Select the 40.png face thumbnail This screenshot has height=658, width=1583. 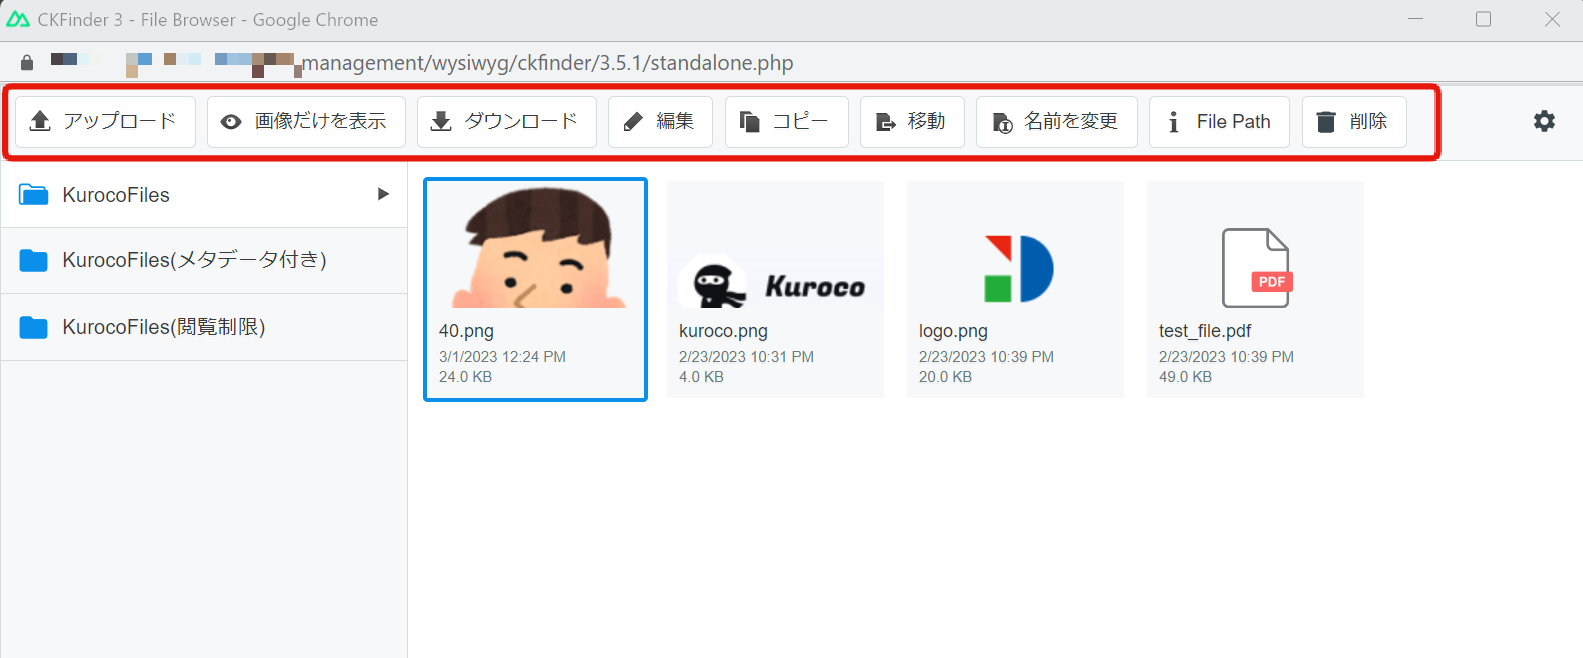540,247
